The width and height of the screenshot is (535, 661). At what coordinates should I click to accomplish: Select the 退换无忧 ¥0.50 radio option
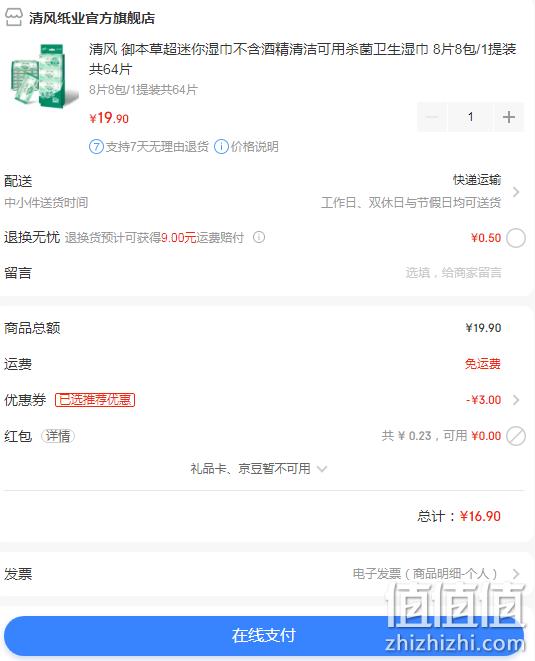(x=516, y=238)
